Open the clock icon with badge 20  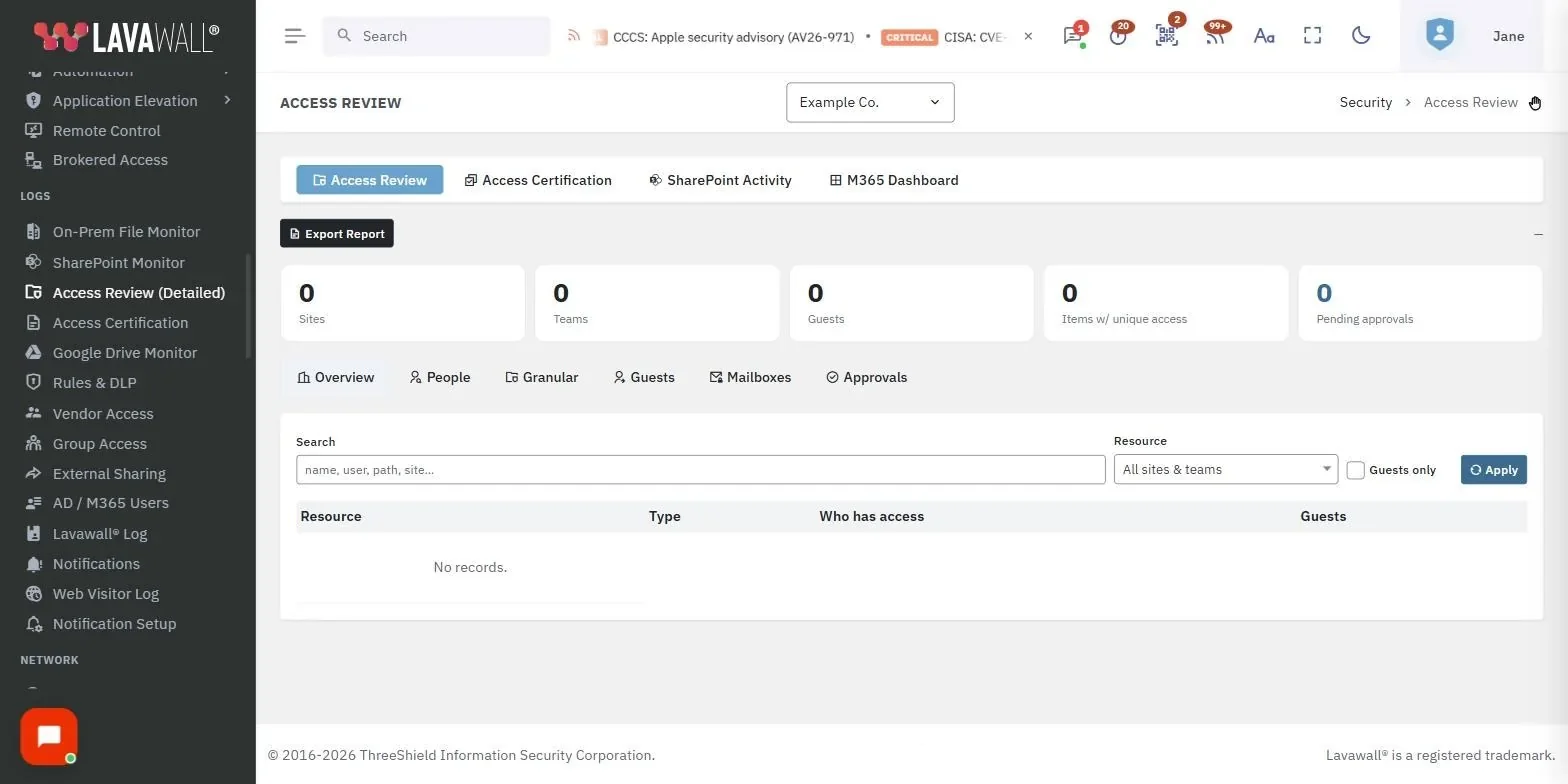coord(1118,36)
